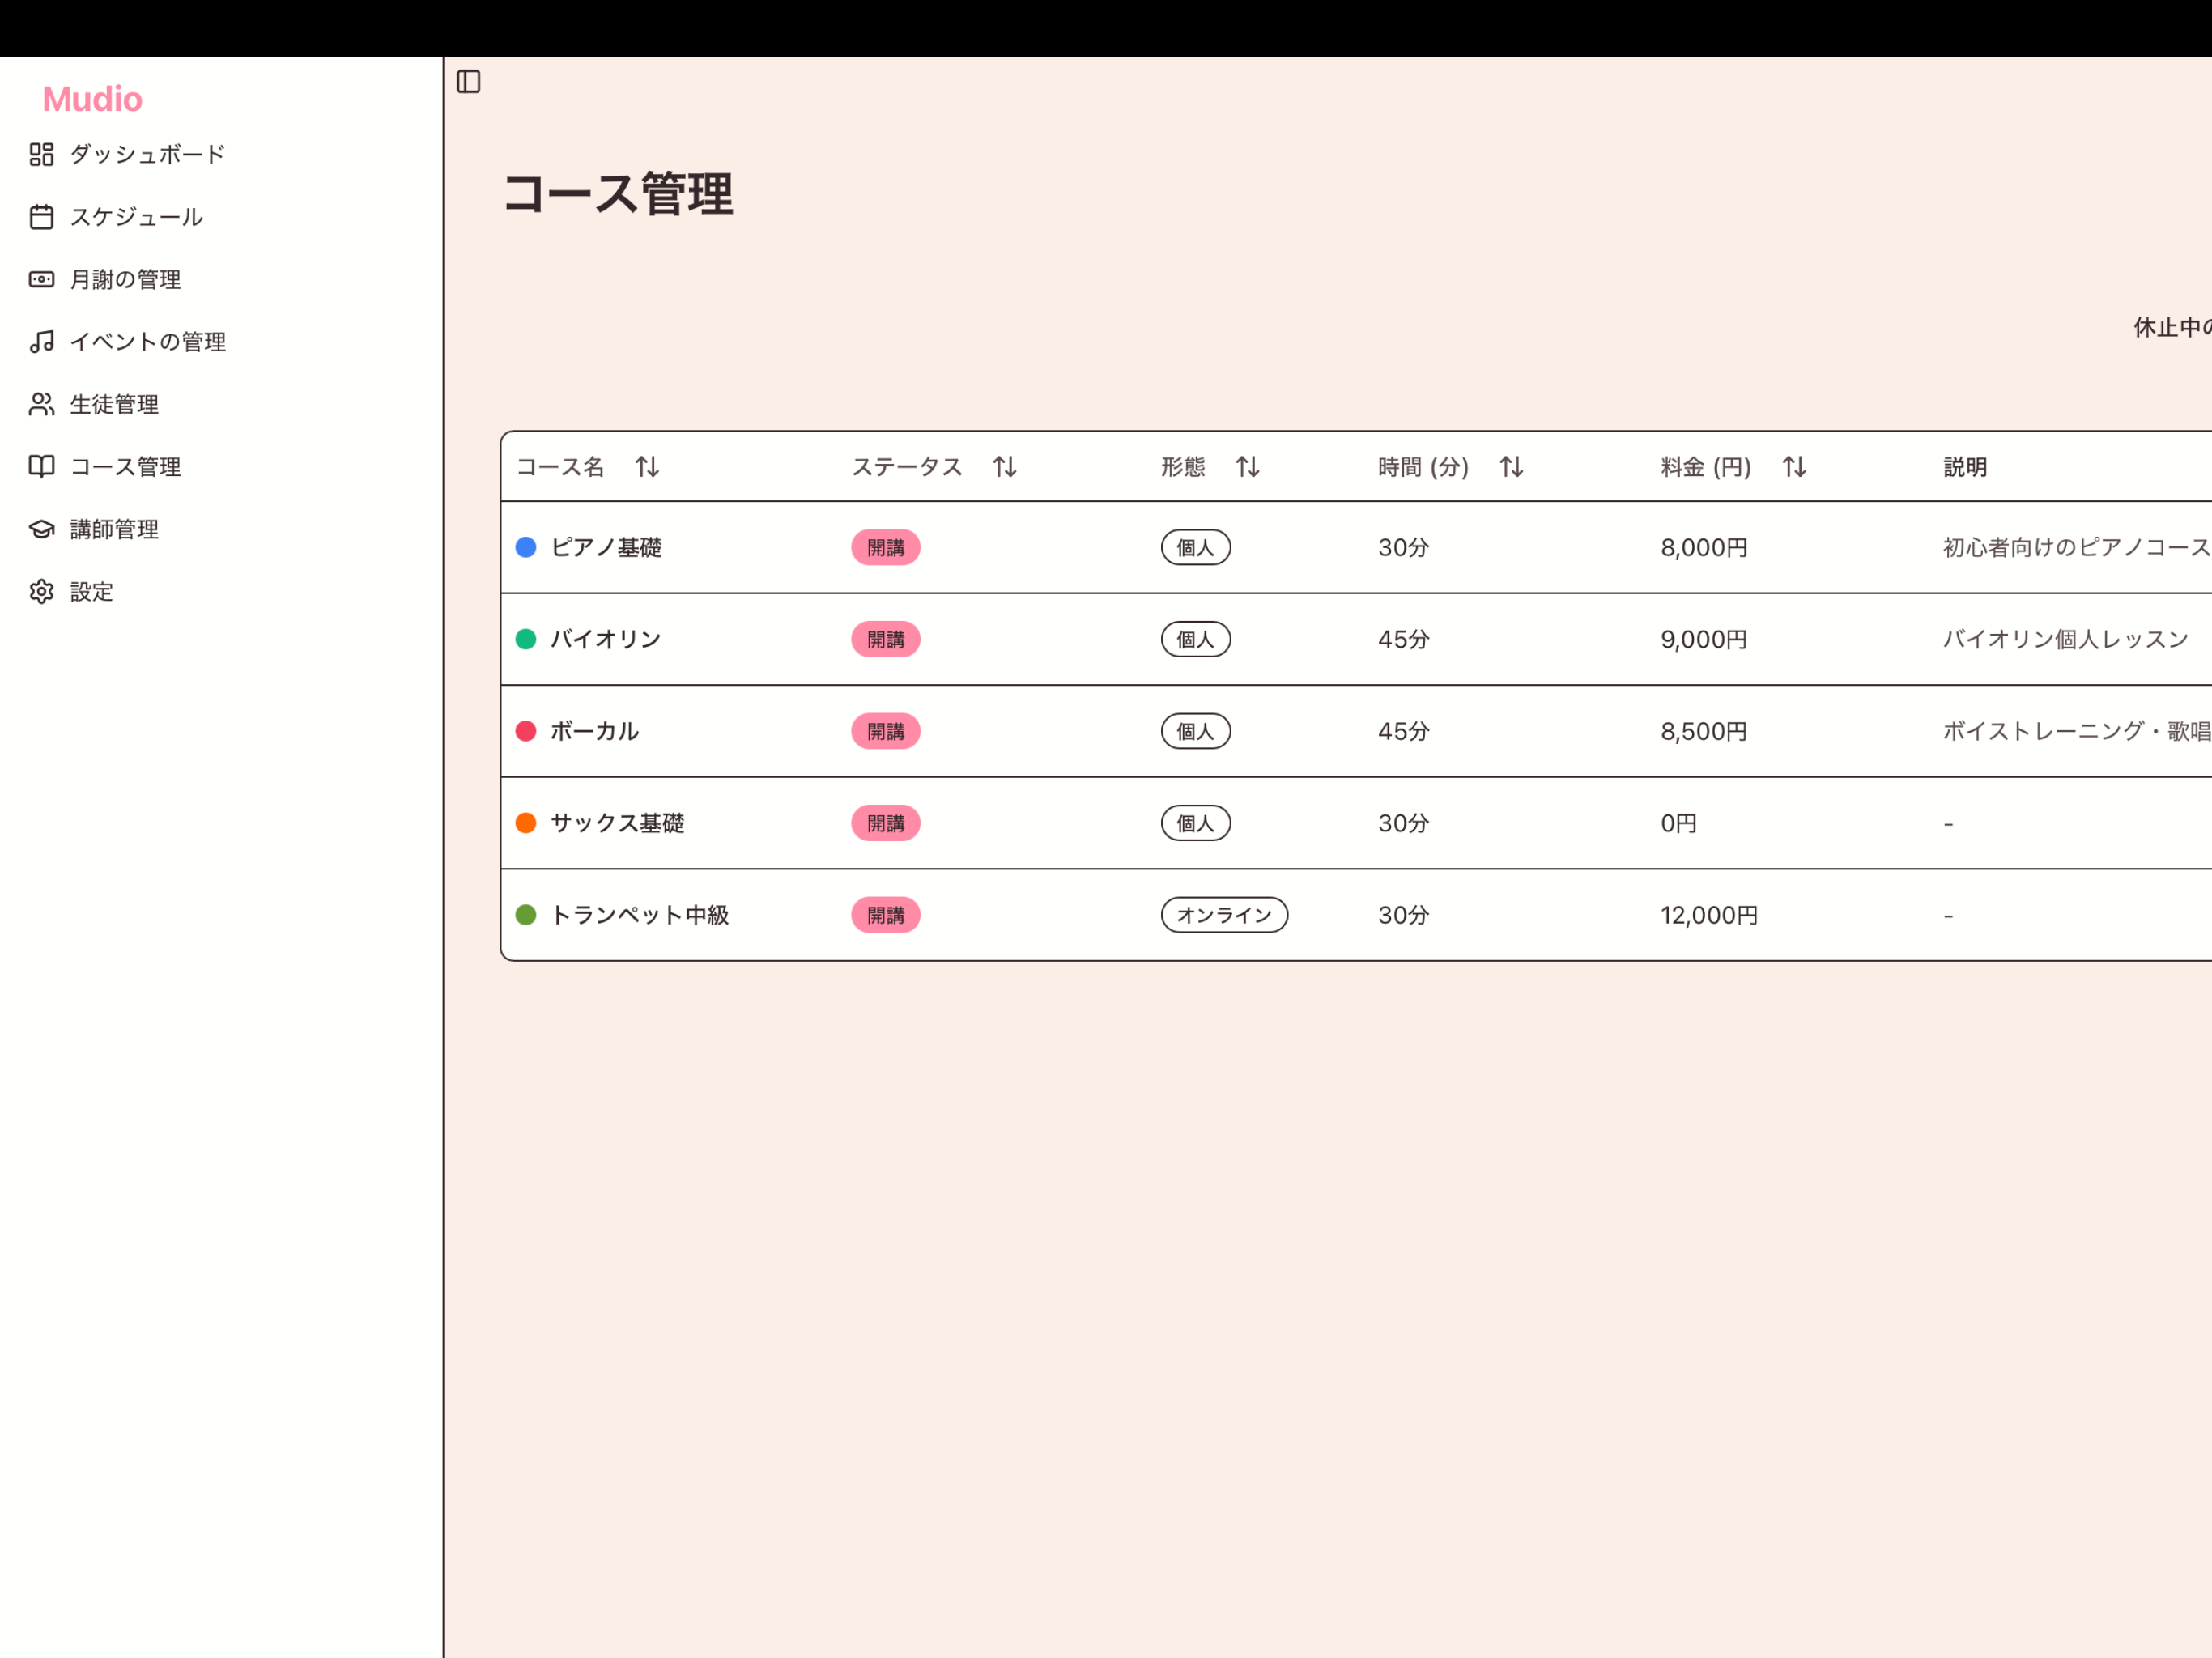Viewport: 2212px width, 1658px height.
Task: Click 12,000円 price cell
Action: tap(1709, 915)
